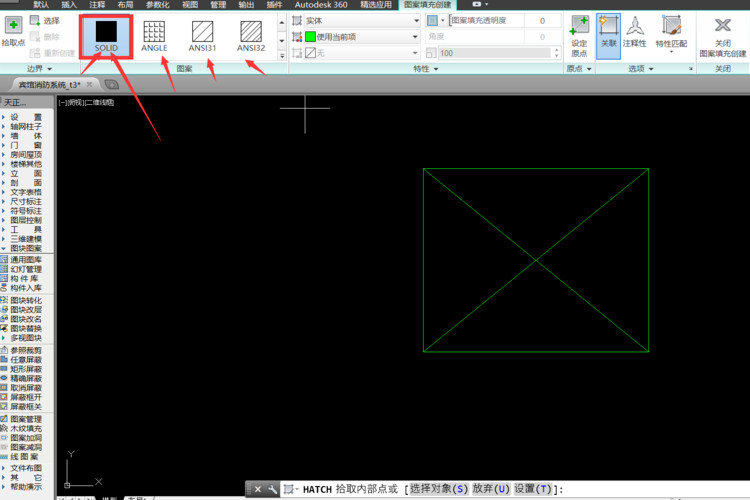Expand the 边界 panel
This screenshot has height=500, width=750.
click(x=39, y=68)
